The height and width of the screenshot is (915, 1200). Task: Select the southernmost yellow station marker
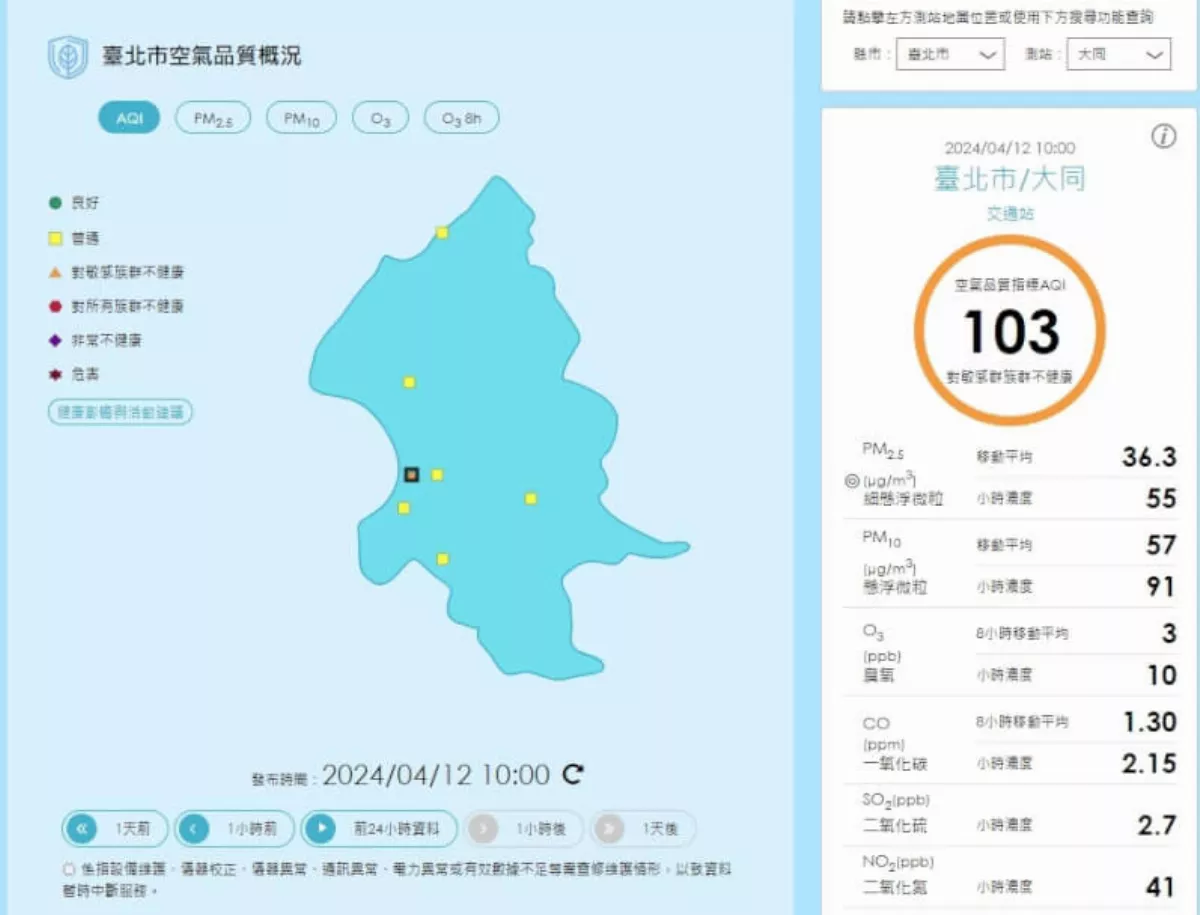(x=442, y=559)
